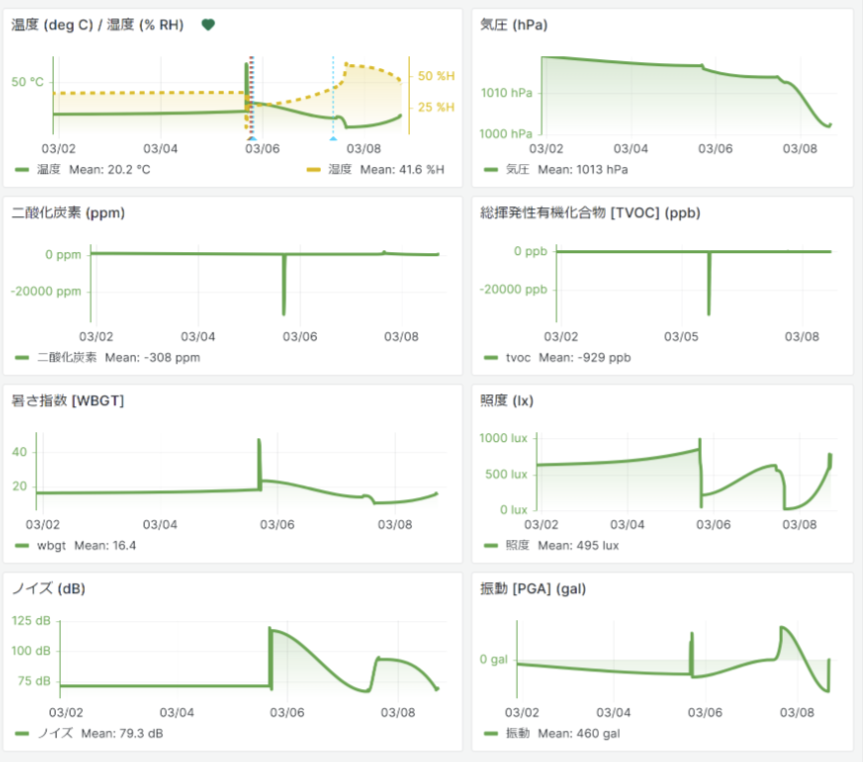Click green line icon of wbgt legend
The width and height of the screenshot is (863, 762).
tap(23, 545)
